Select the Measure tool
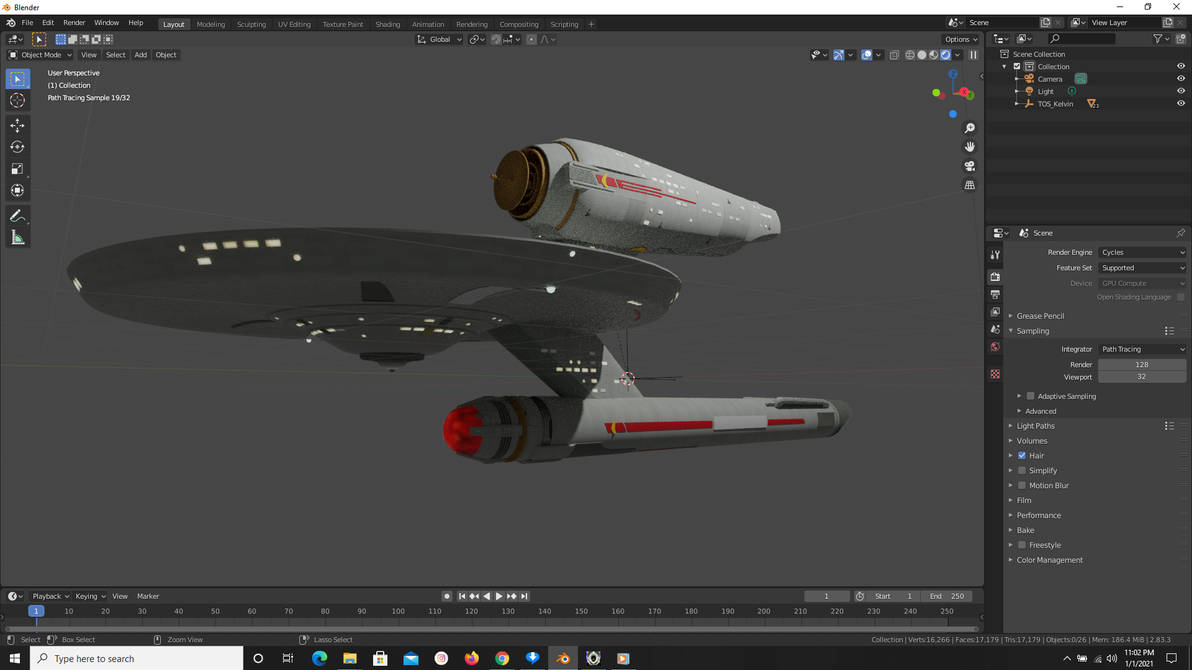Image resolution: width=1192 pixels, height=670 pixels. (x=17, y=238)
